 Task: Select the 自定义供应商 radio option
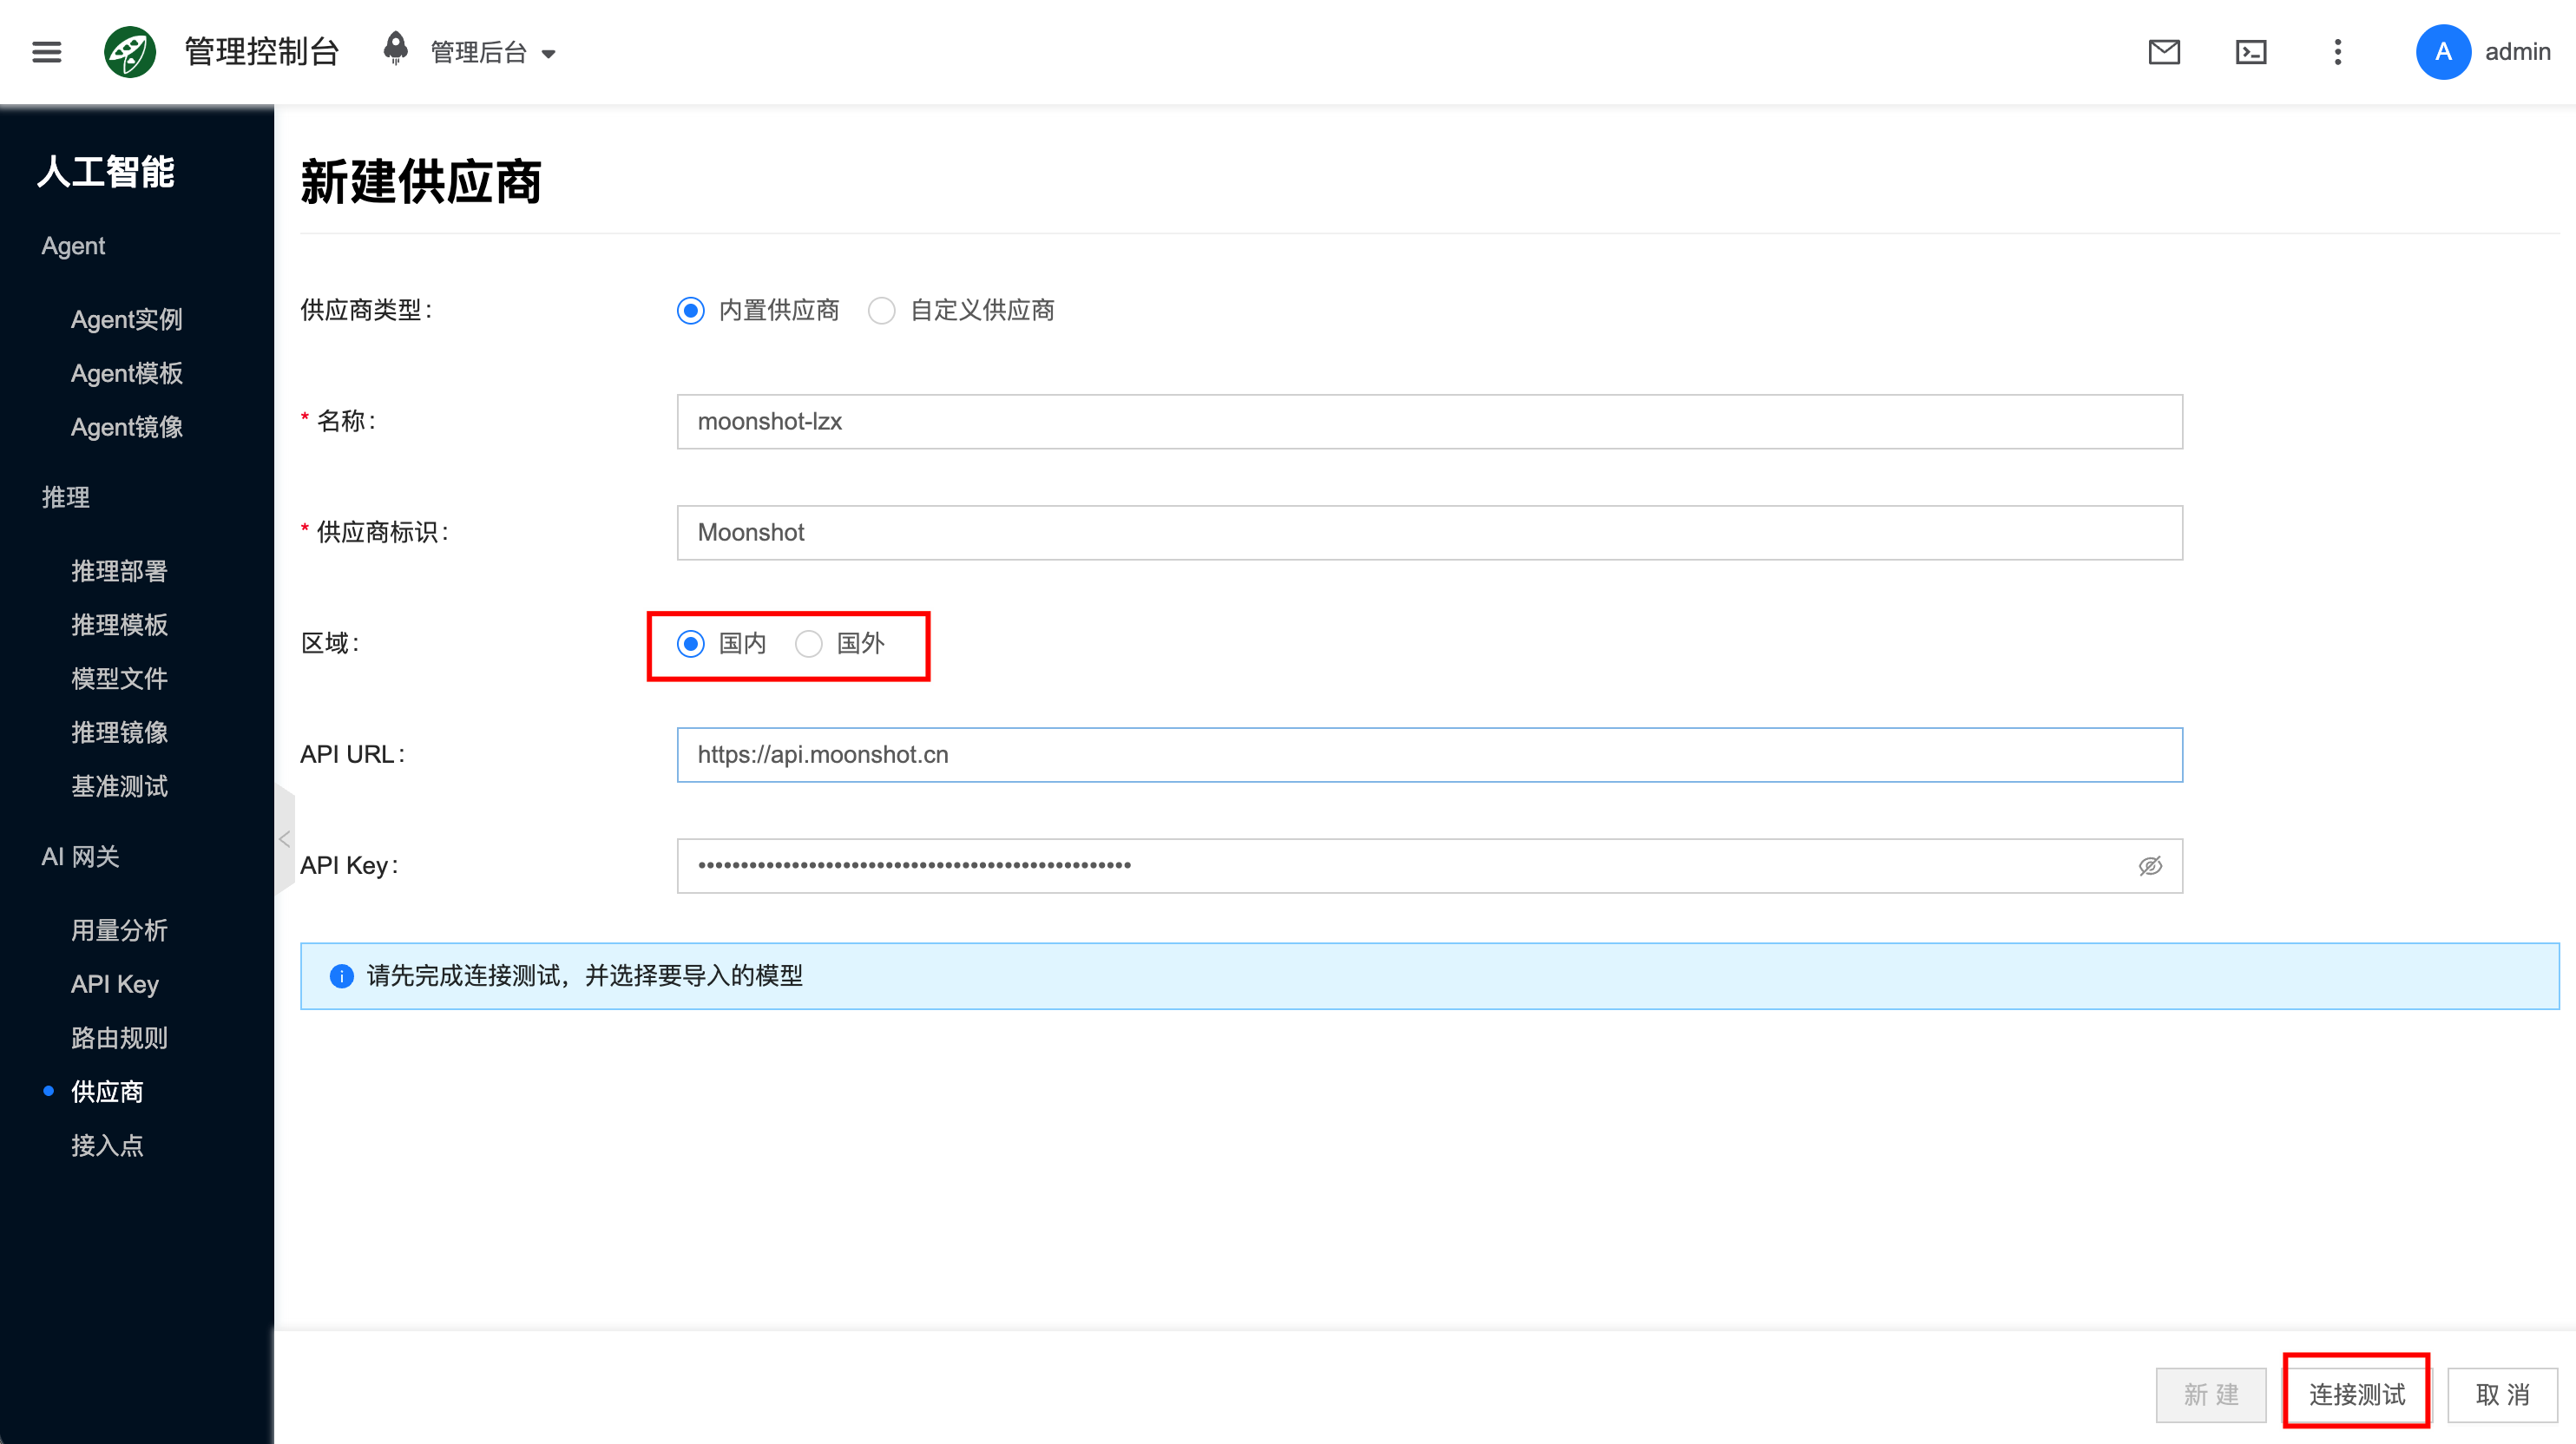[x=962, y=310]
